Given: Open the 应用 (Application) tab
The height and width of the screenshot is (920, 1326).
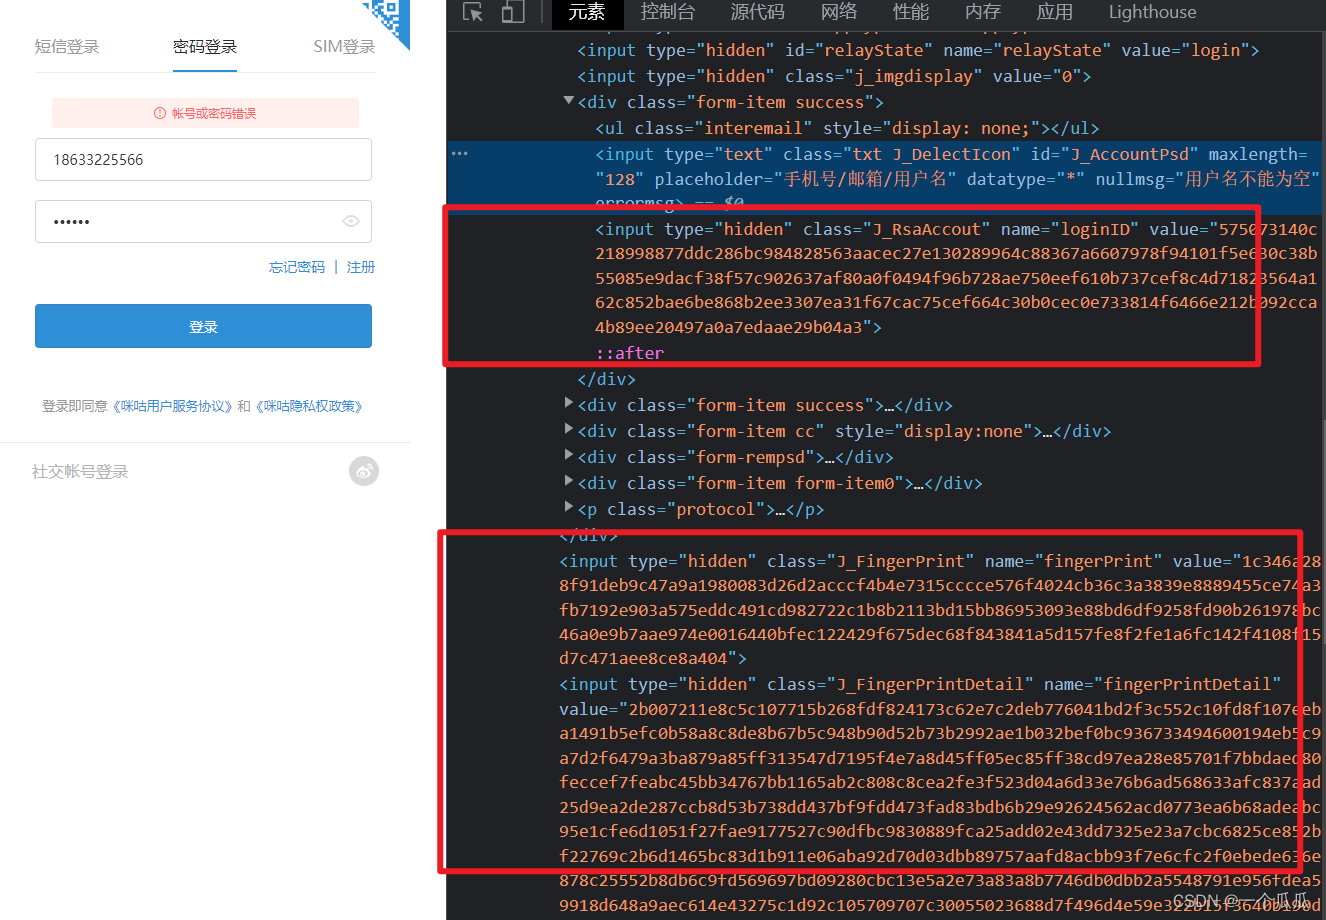Looking at the screenshot, I should pyautogui.click(x=1055, y=12).
